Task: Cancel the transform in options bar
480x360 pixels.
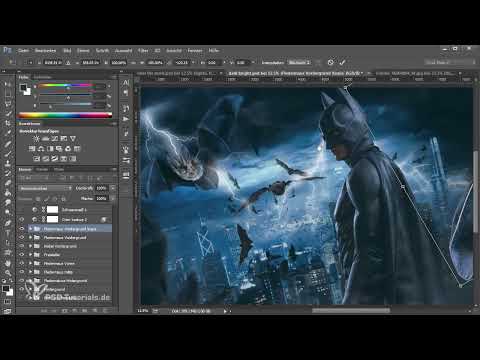Action: coord(330,62)
